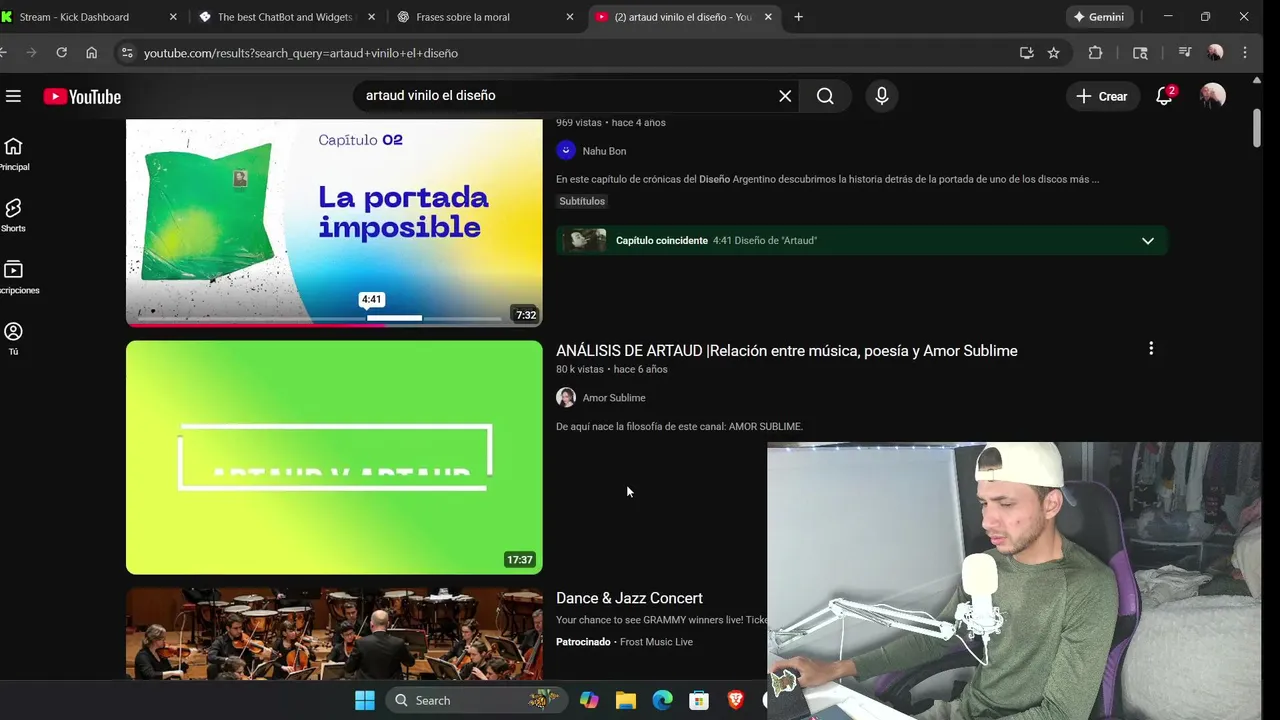
Task: Open Shorts in the sidebar
Action: [x=14, y=215]
